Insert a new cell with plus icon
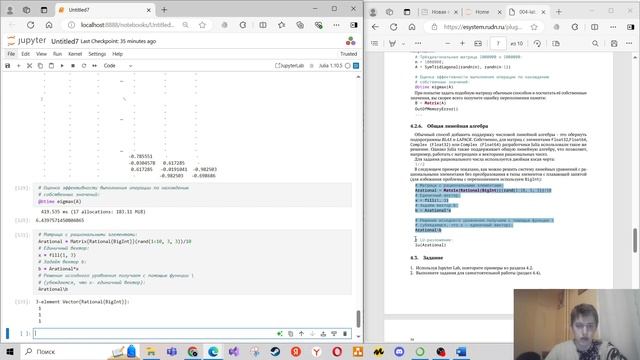The height and width of the screenshot is (360, 640). pos(18,65)
